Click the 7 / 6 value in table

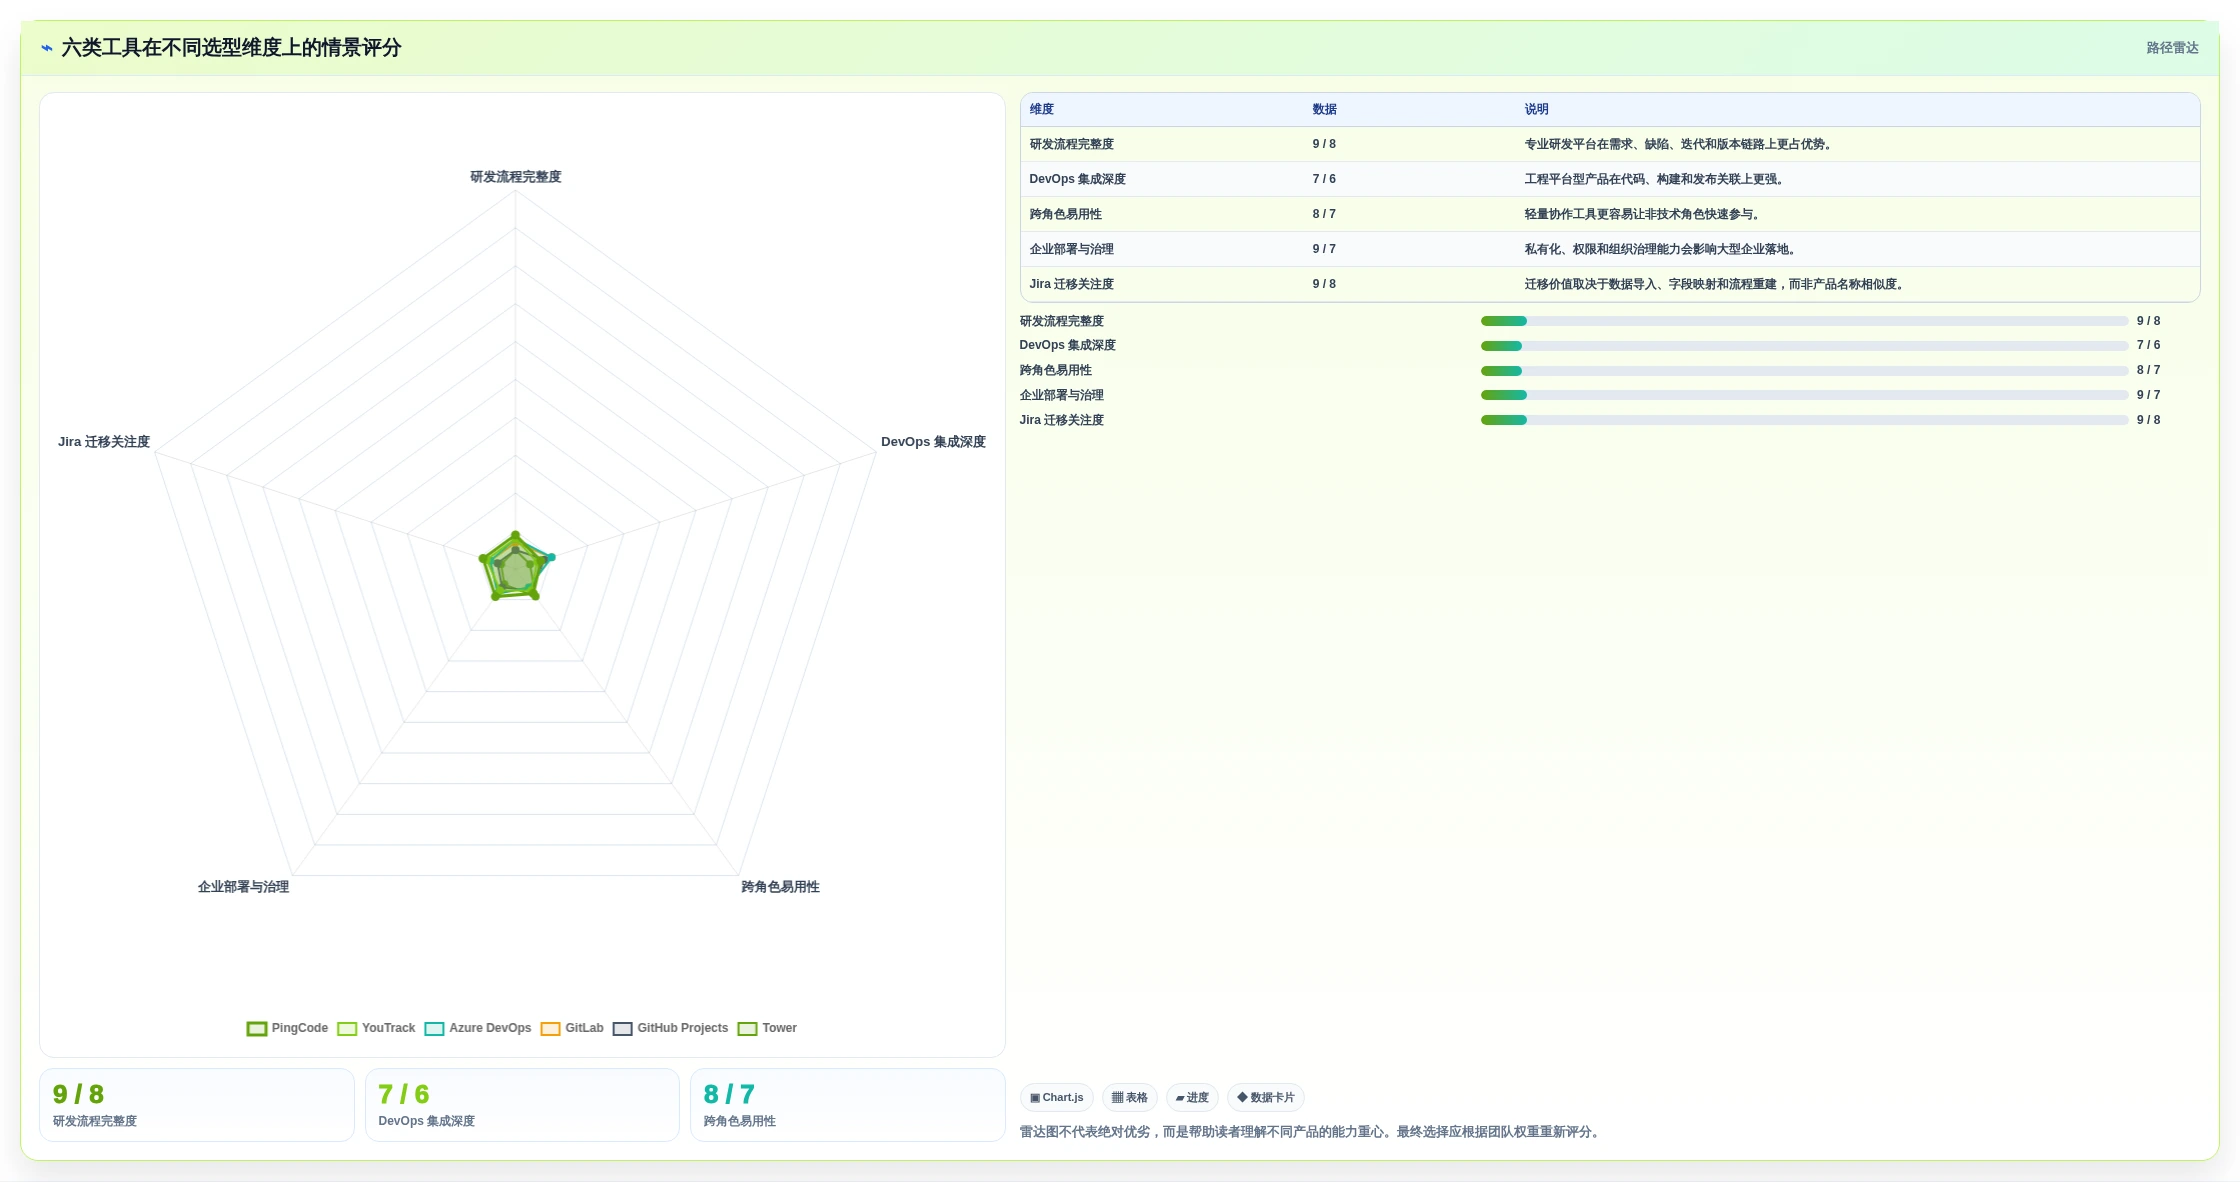(1324, 179)
